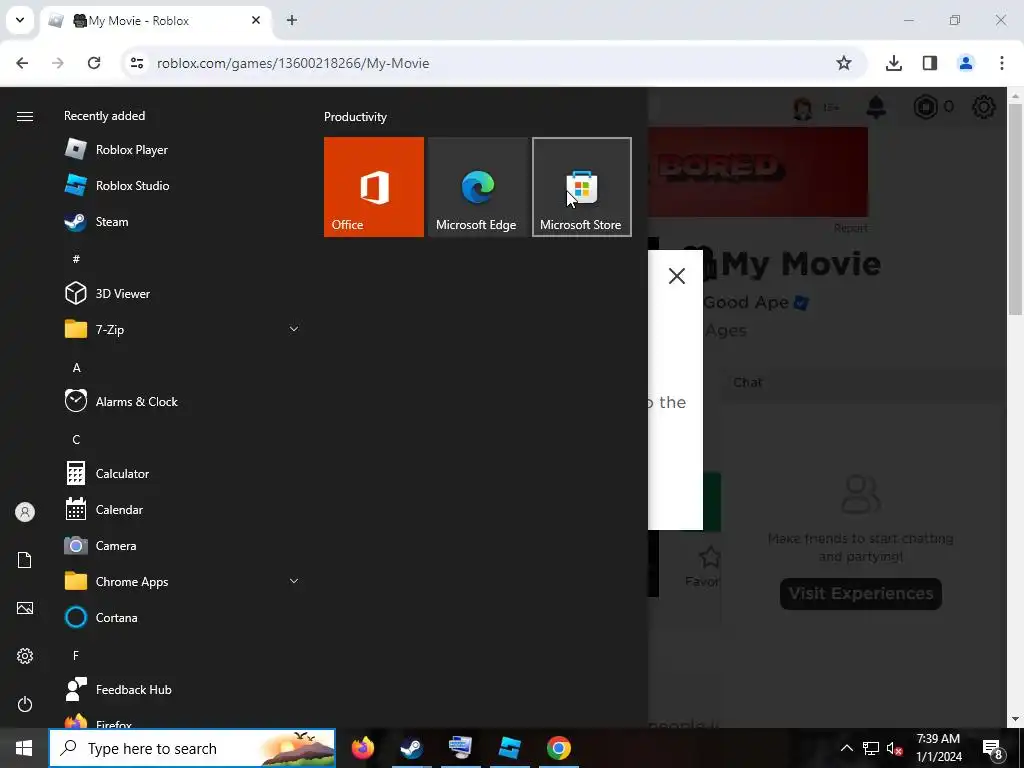Image resolution: width=1024 pixels, height=768 pixels.
Task: Click the muted volume tray icon
Action: pos(895,748)
